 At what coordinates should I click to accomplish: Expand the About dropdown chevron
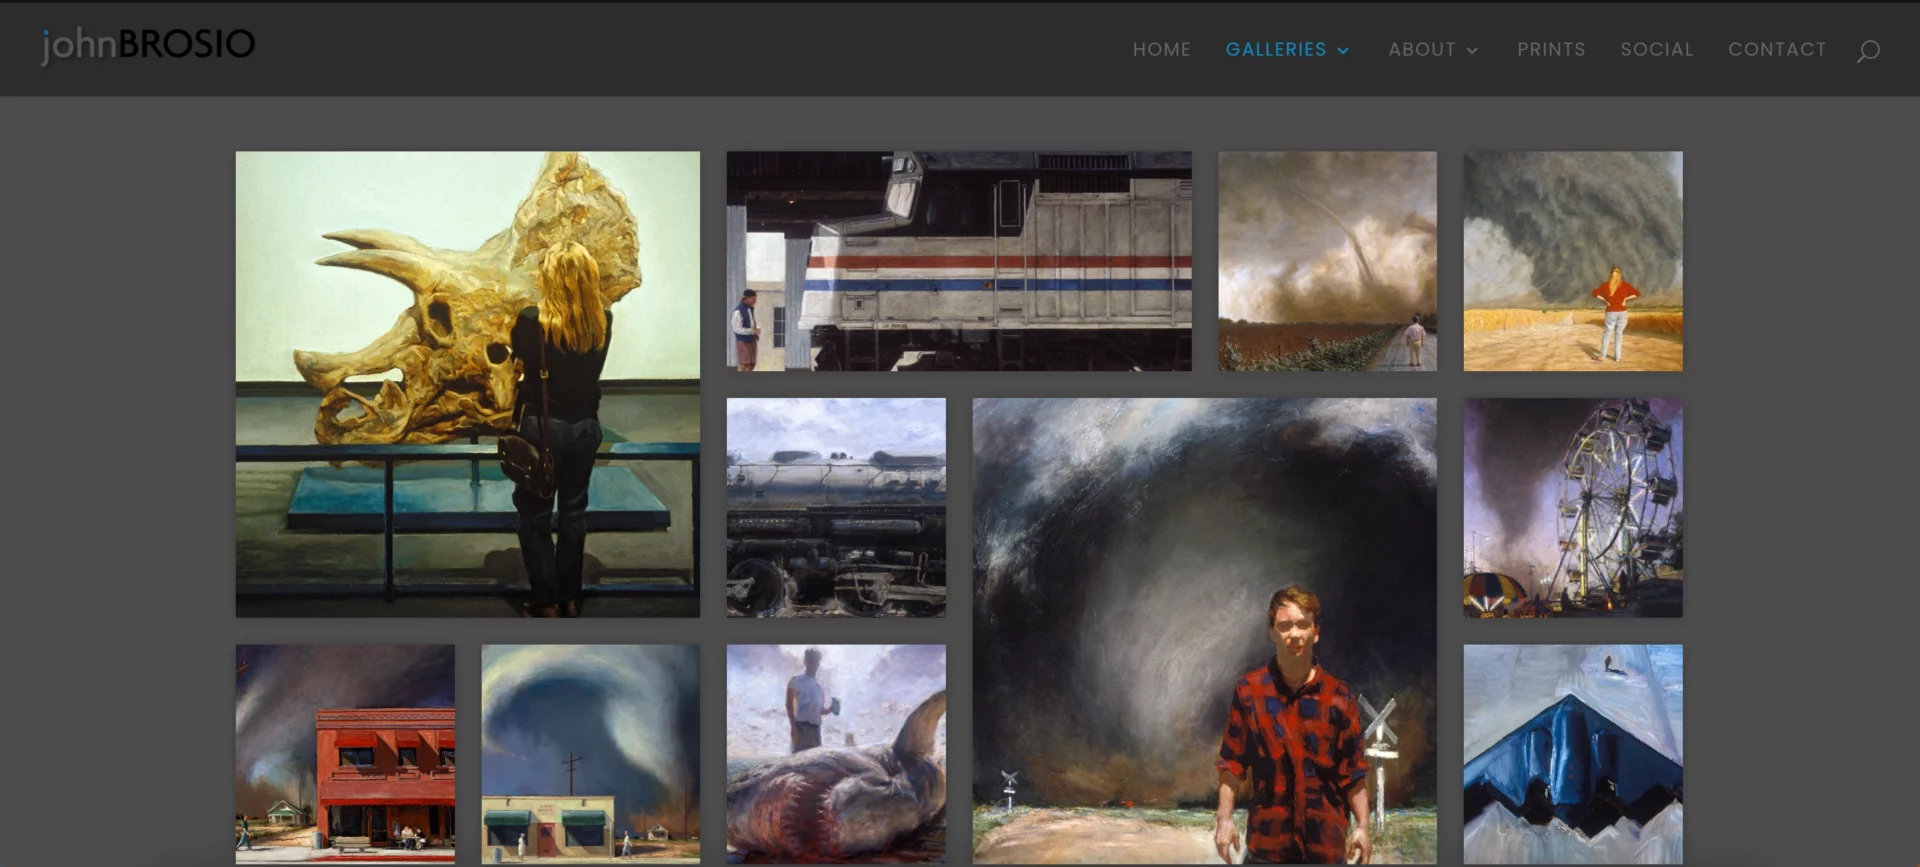pyautogui.click(x=1472, y=51)
